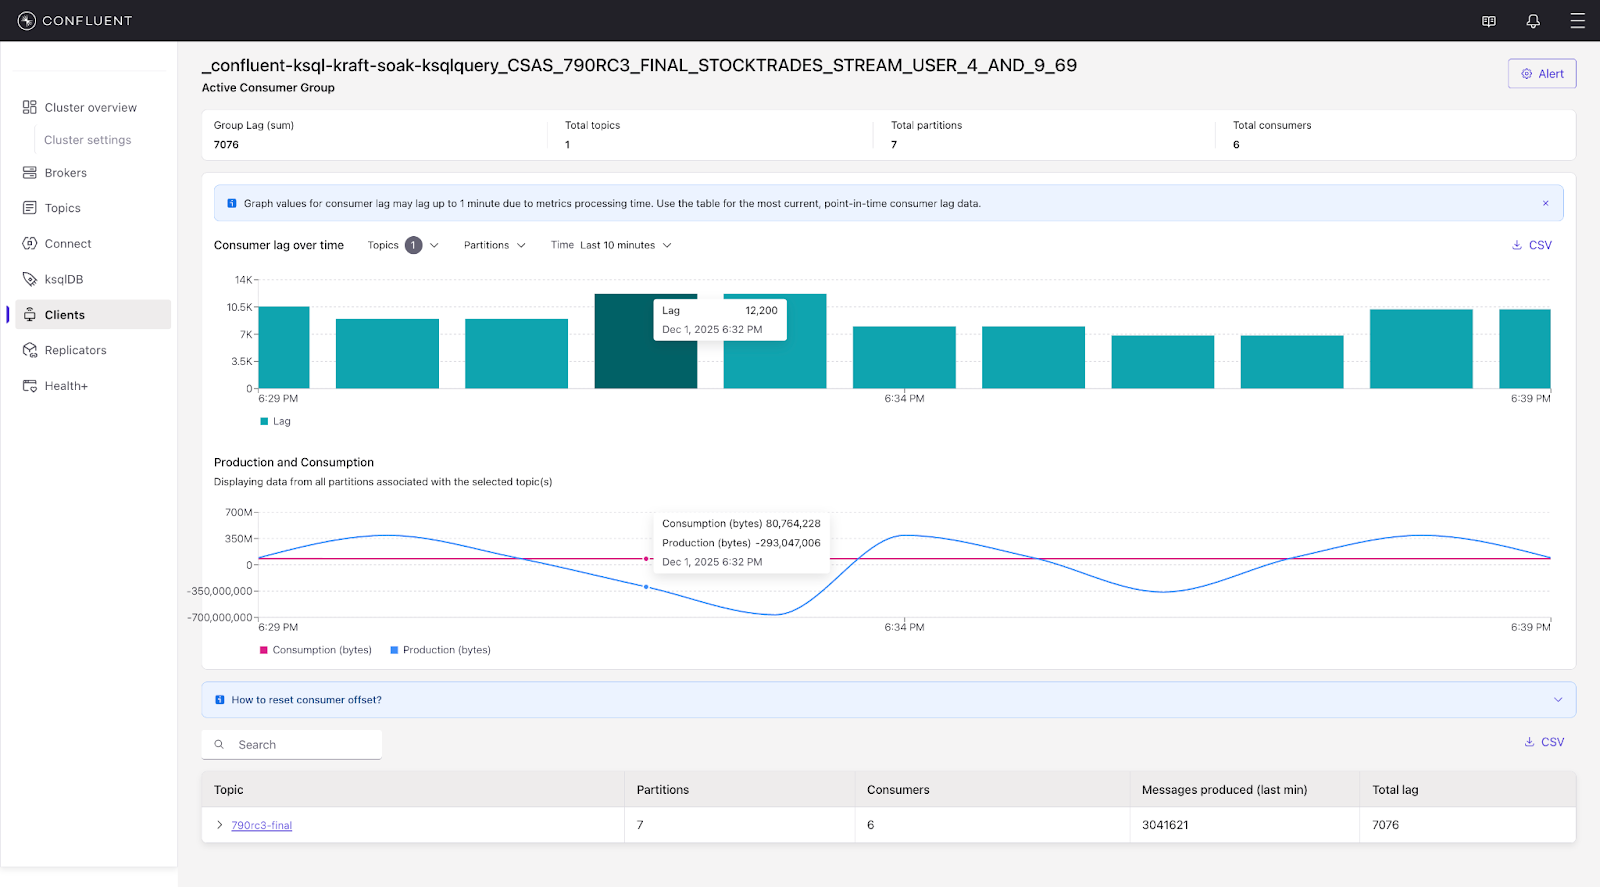Image resolution: width=1600 pixels, height=887 pixels.
Task: Toggle Production (bytes) legend swatch
Action: point(394,650)
